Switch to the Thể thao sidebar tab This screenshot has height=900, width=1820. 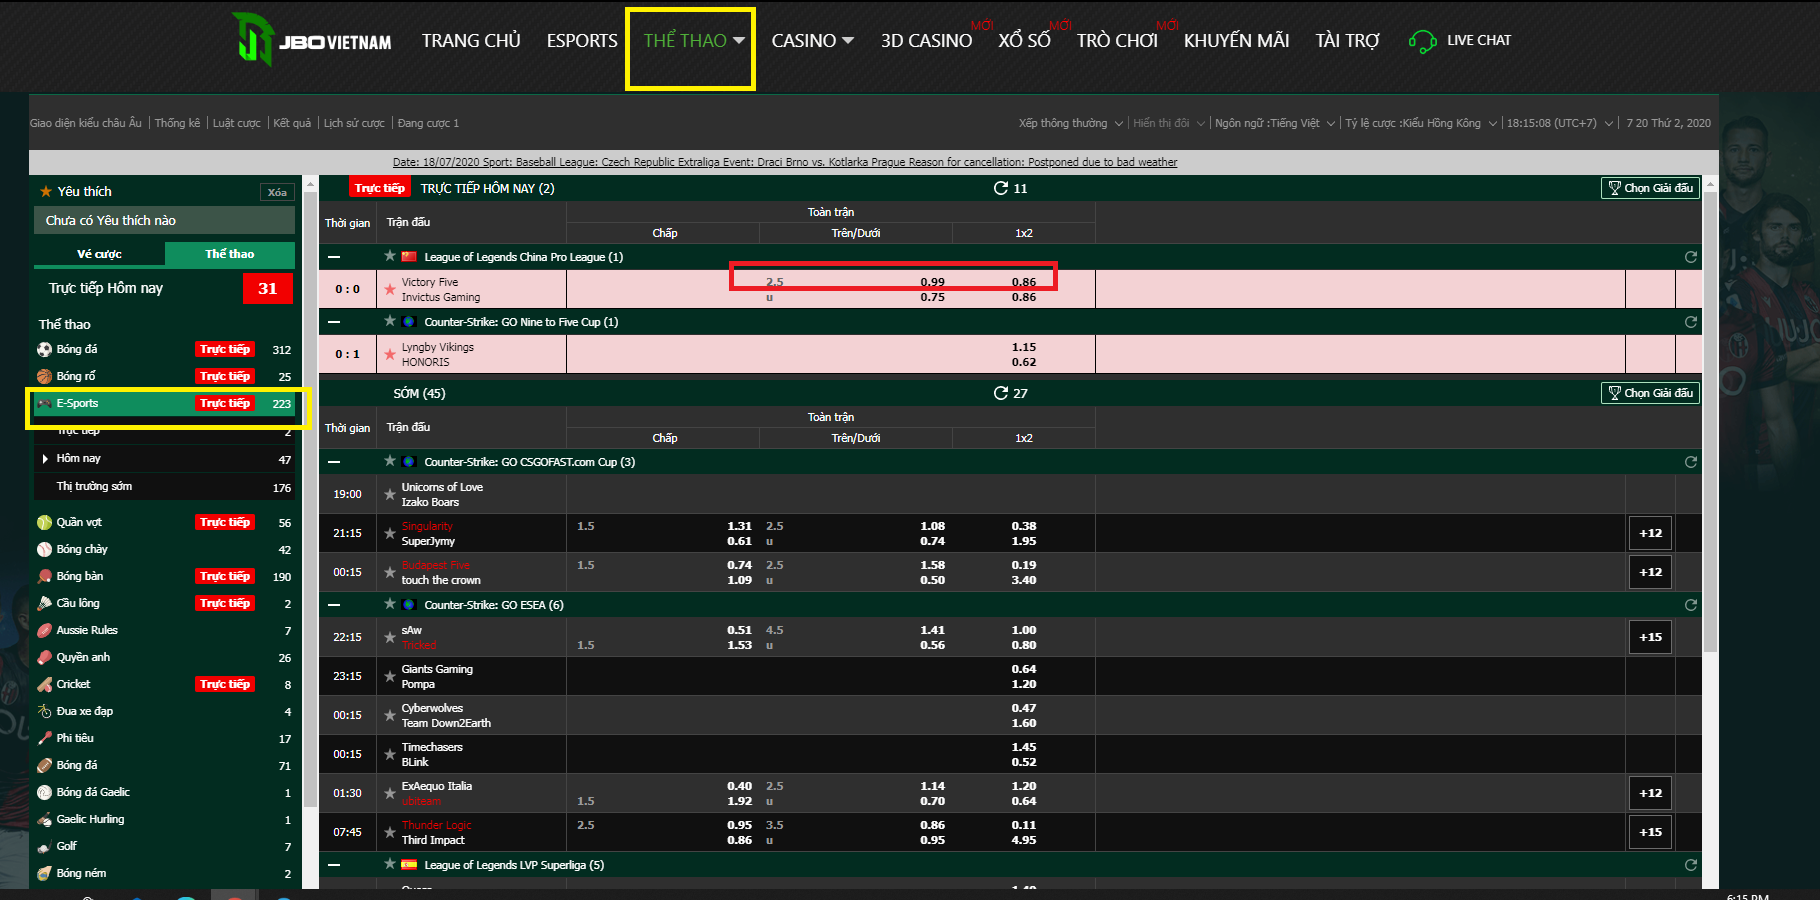(x=230, y=254)
